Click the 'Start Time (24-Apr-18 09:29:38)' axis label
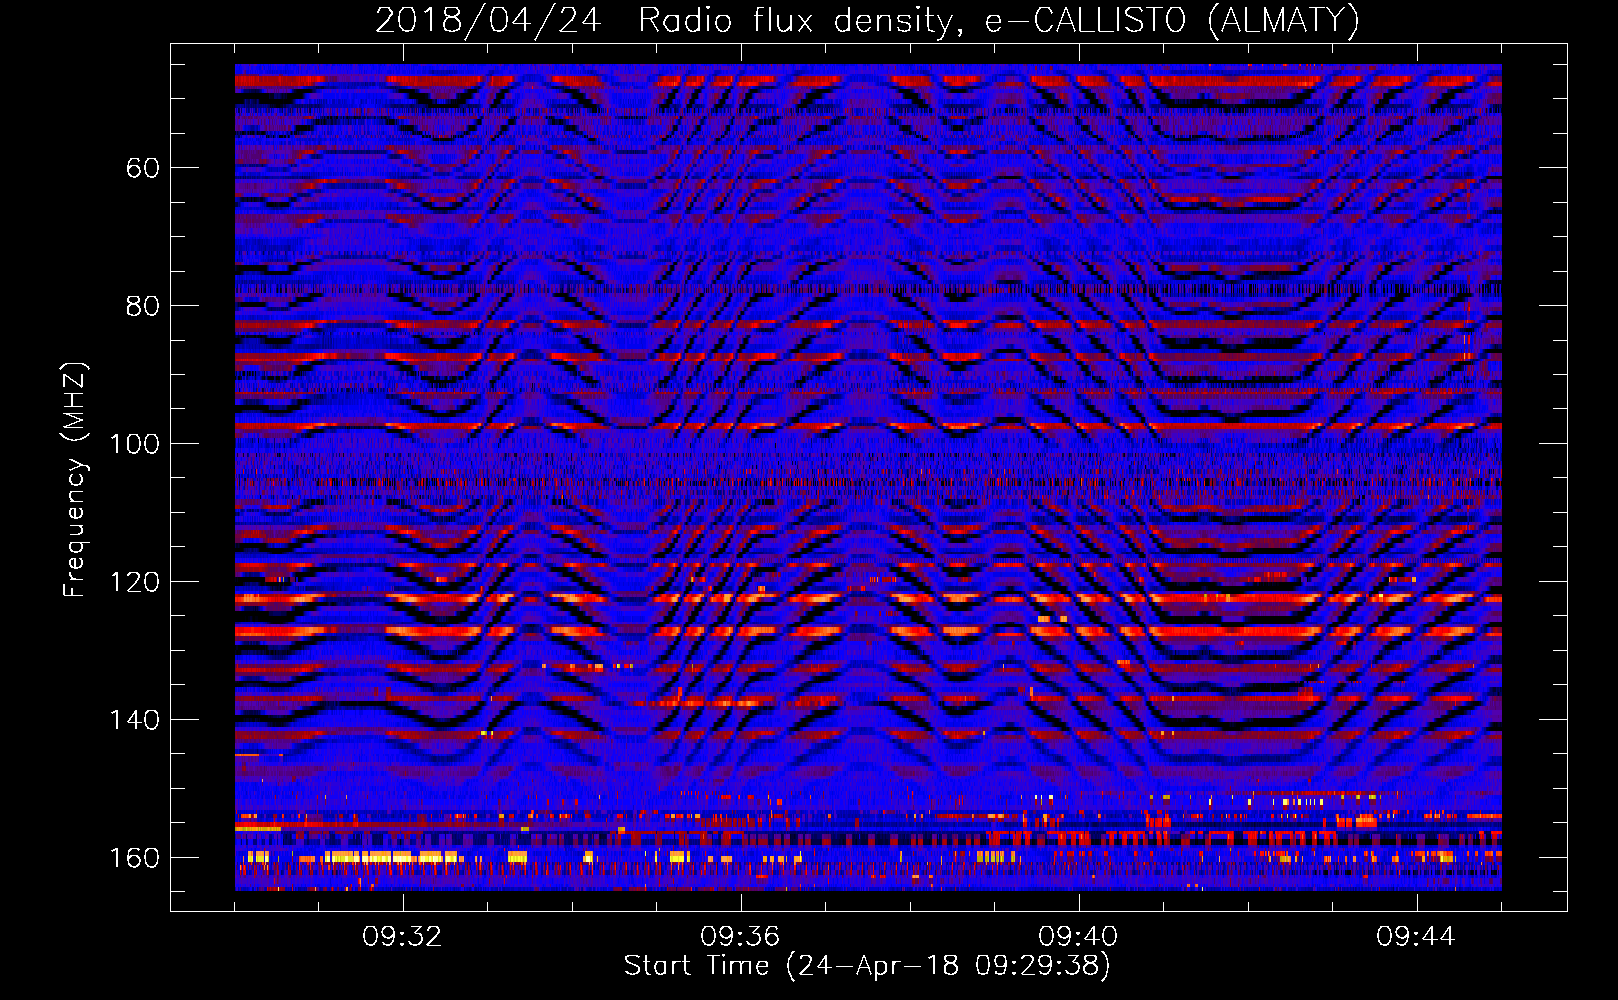This screenshot has height=1000, width=1618. (x=867, y=966)
